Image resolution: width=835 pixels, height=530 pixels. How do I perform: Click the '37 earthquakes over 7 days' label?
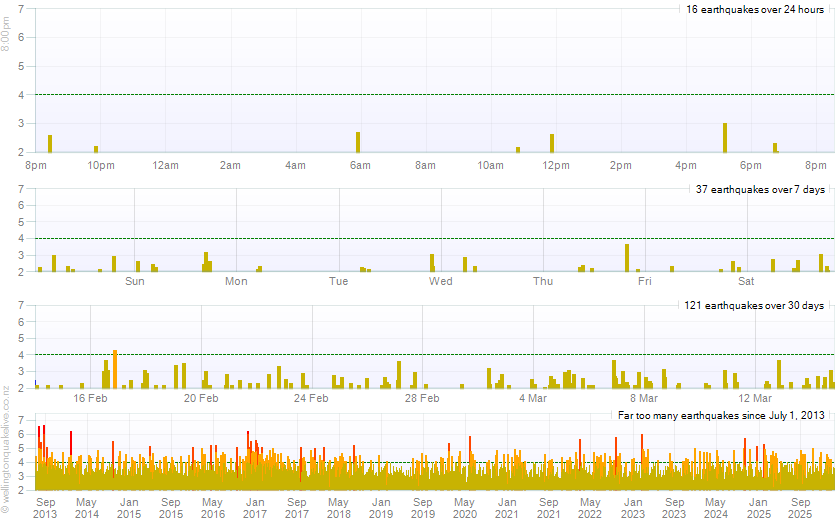click(x=759, y=189)
